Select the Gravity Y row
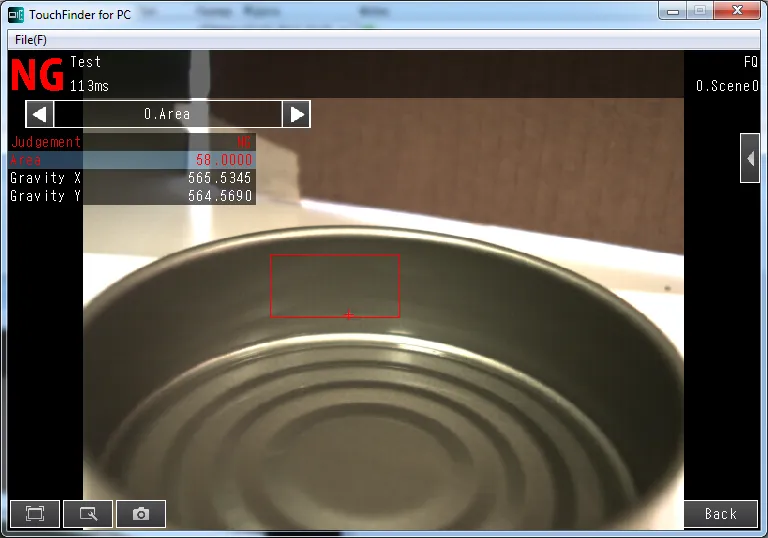 tap(132, 196)
